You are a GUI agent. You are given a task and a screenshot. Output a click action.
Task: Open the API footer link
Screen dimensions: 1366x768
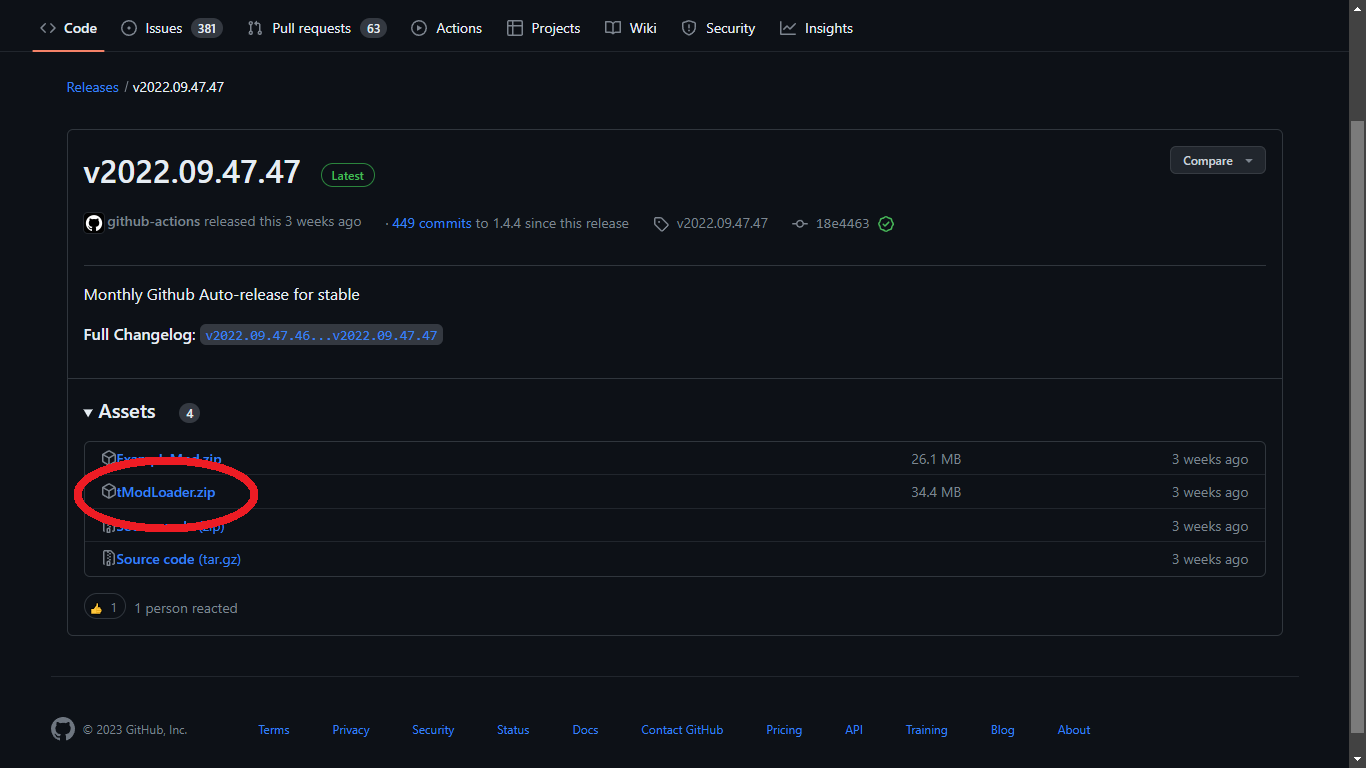[854, 730]
